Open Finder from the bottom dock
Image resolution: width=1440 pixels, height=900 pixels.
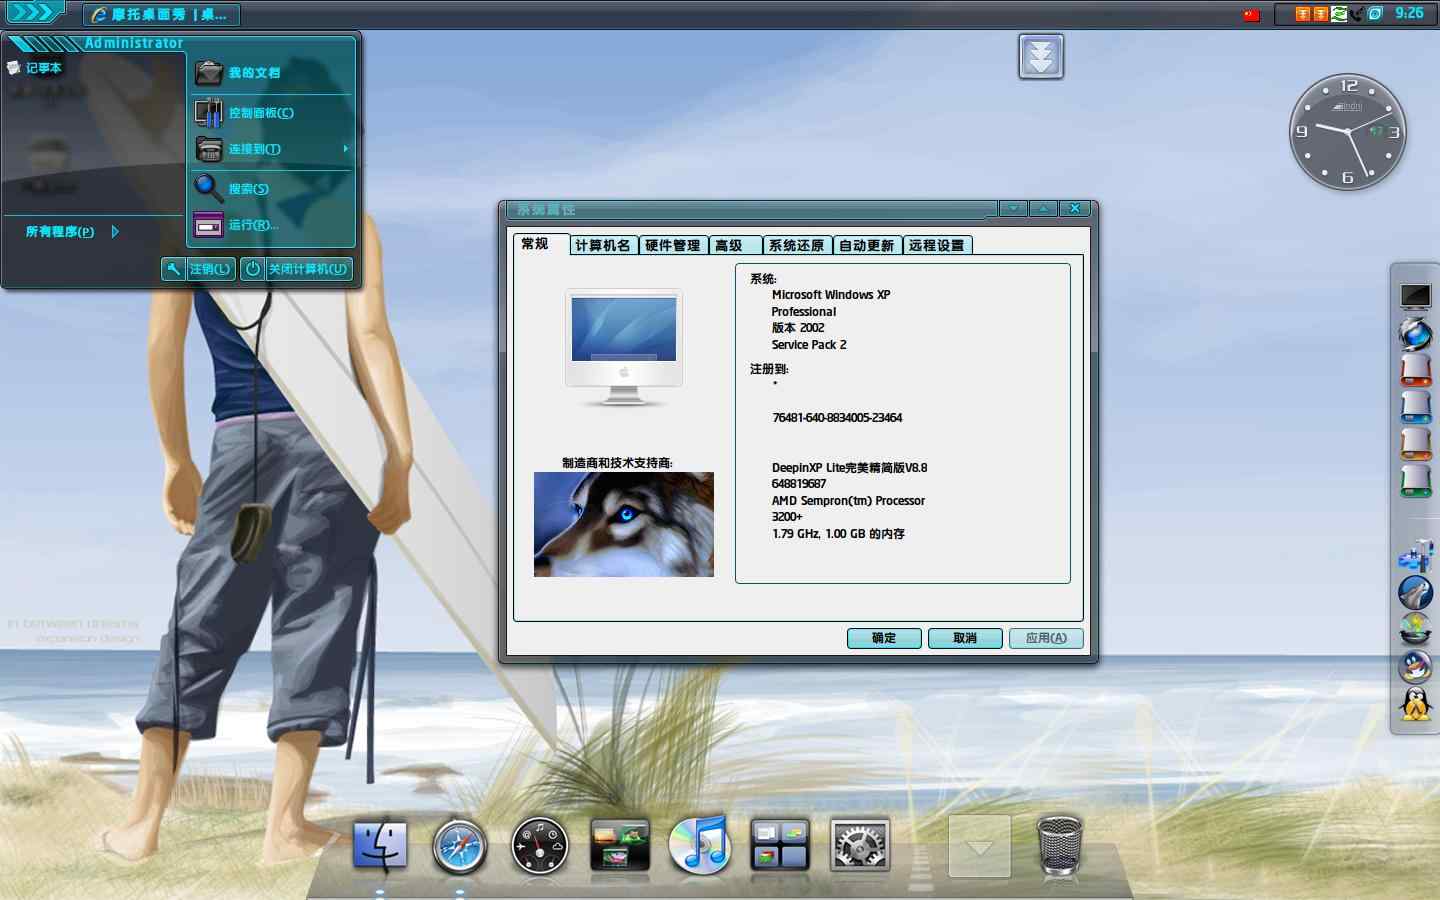380,847
